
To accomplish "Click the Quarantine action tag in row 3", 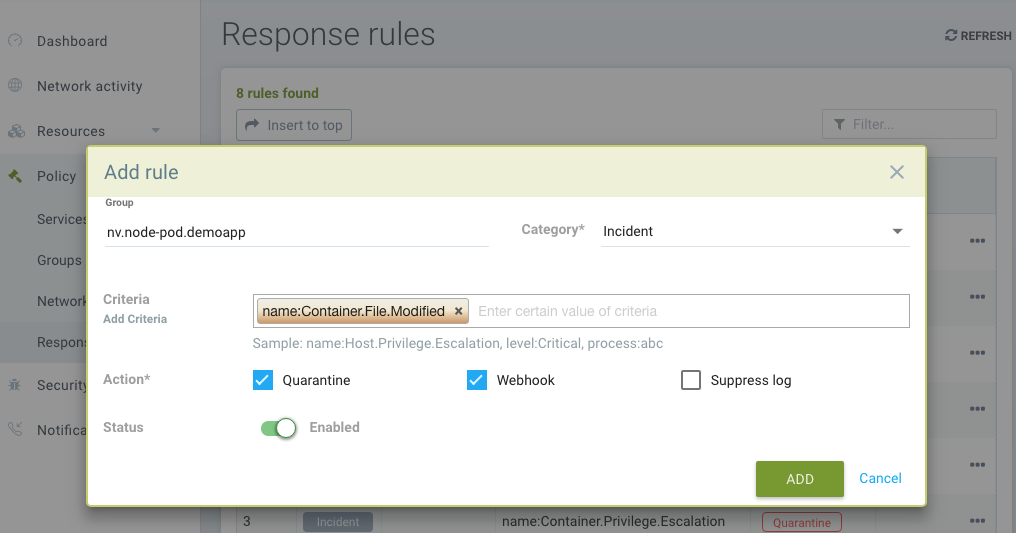I will pyautogui.click(x=802, y=522).
